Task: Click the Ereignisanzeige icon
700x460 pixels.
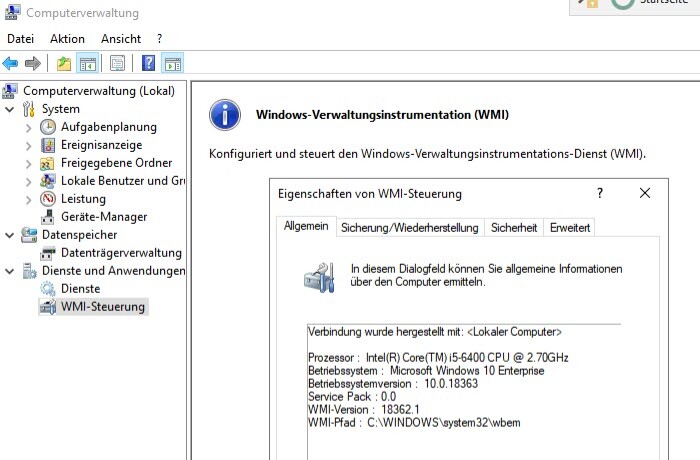Action: point(48,145)
